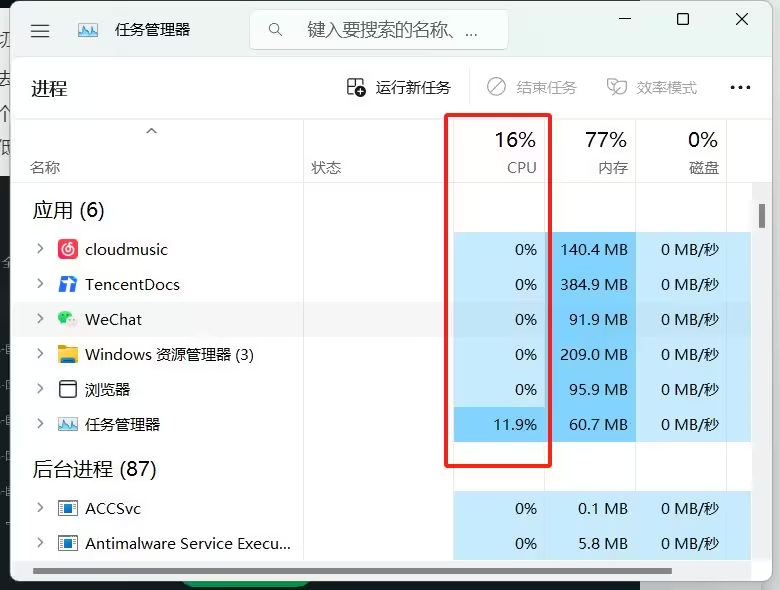Click the 384.9 MB memory value
The image size is (780, 590).
(x=594, y=285)
